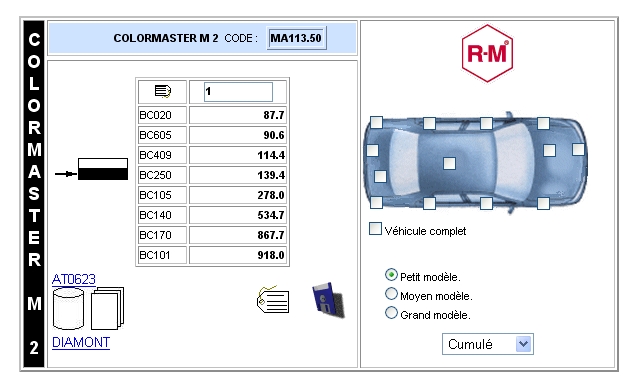Select the Petit modèle radio button
This screenshot has width=638, height=385.
391,275
